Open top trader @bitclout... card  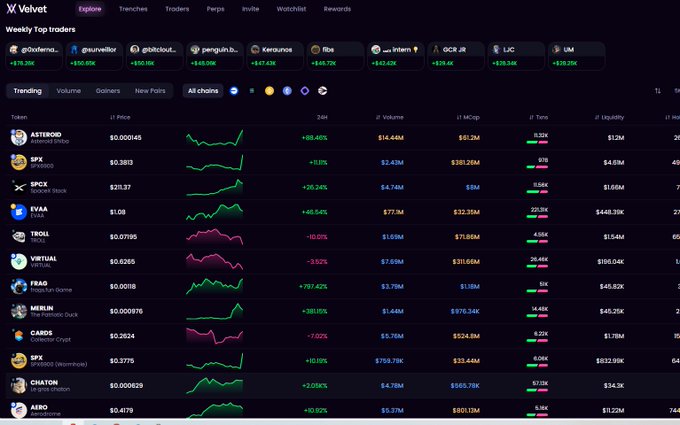pyautogui.click(x=154, y=56)
